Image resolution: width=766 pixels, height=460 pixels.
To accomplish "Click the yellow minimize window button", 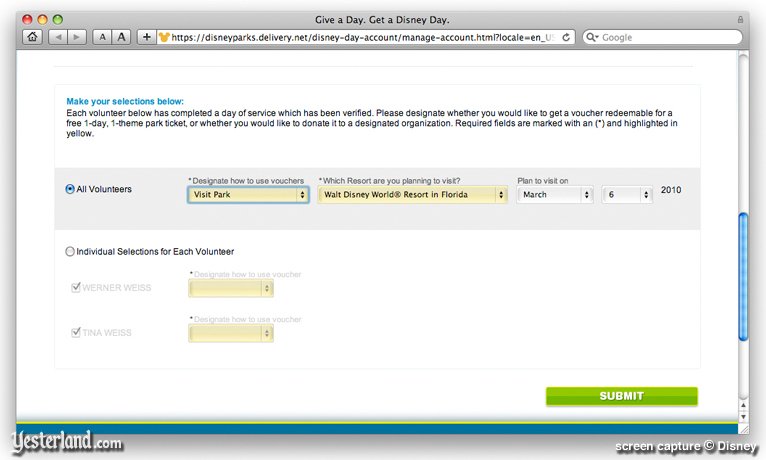I will pos(43,20).
